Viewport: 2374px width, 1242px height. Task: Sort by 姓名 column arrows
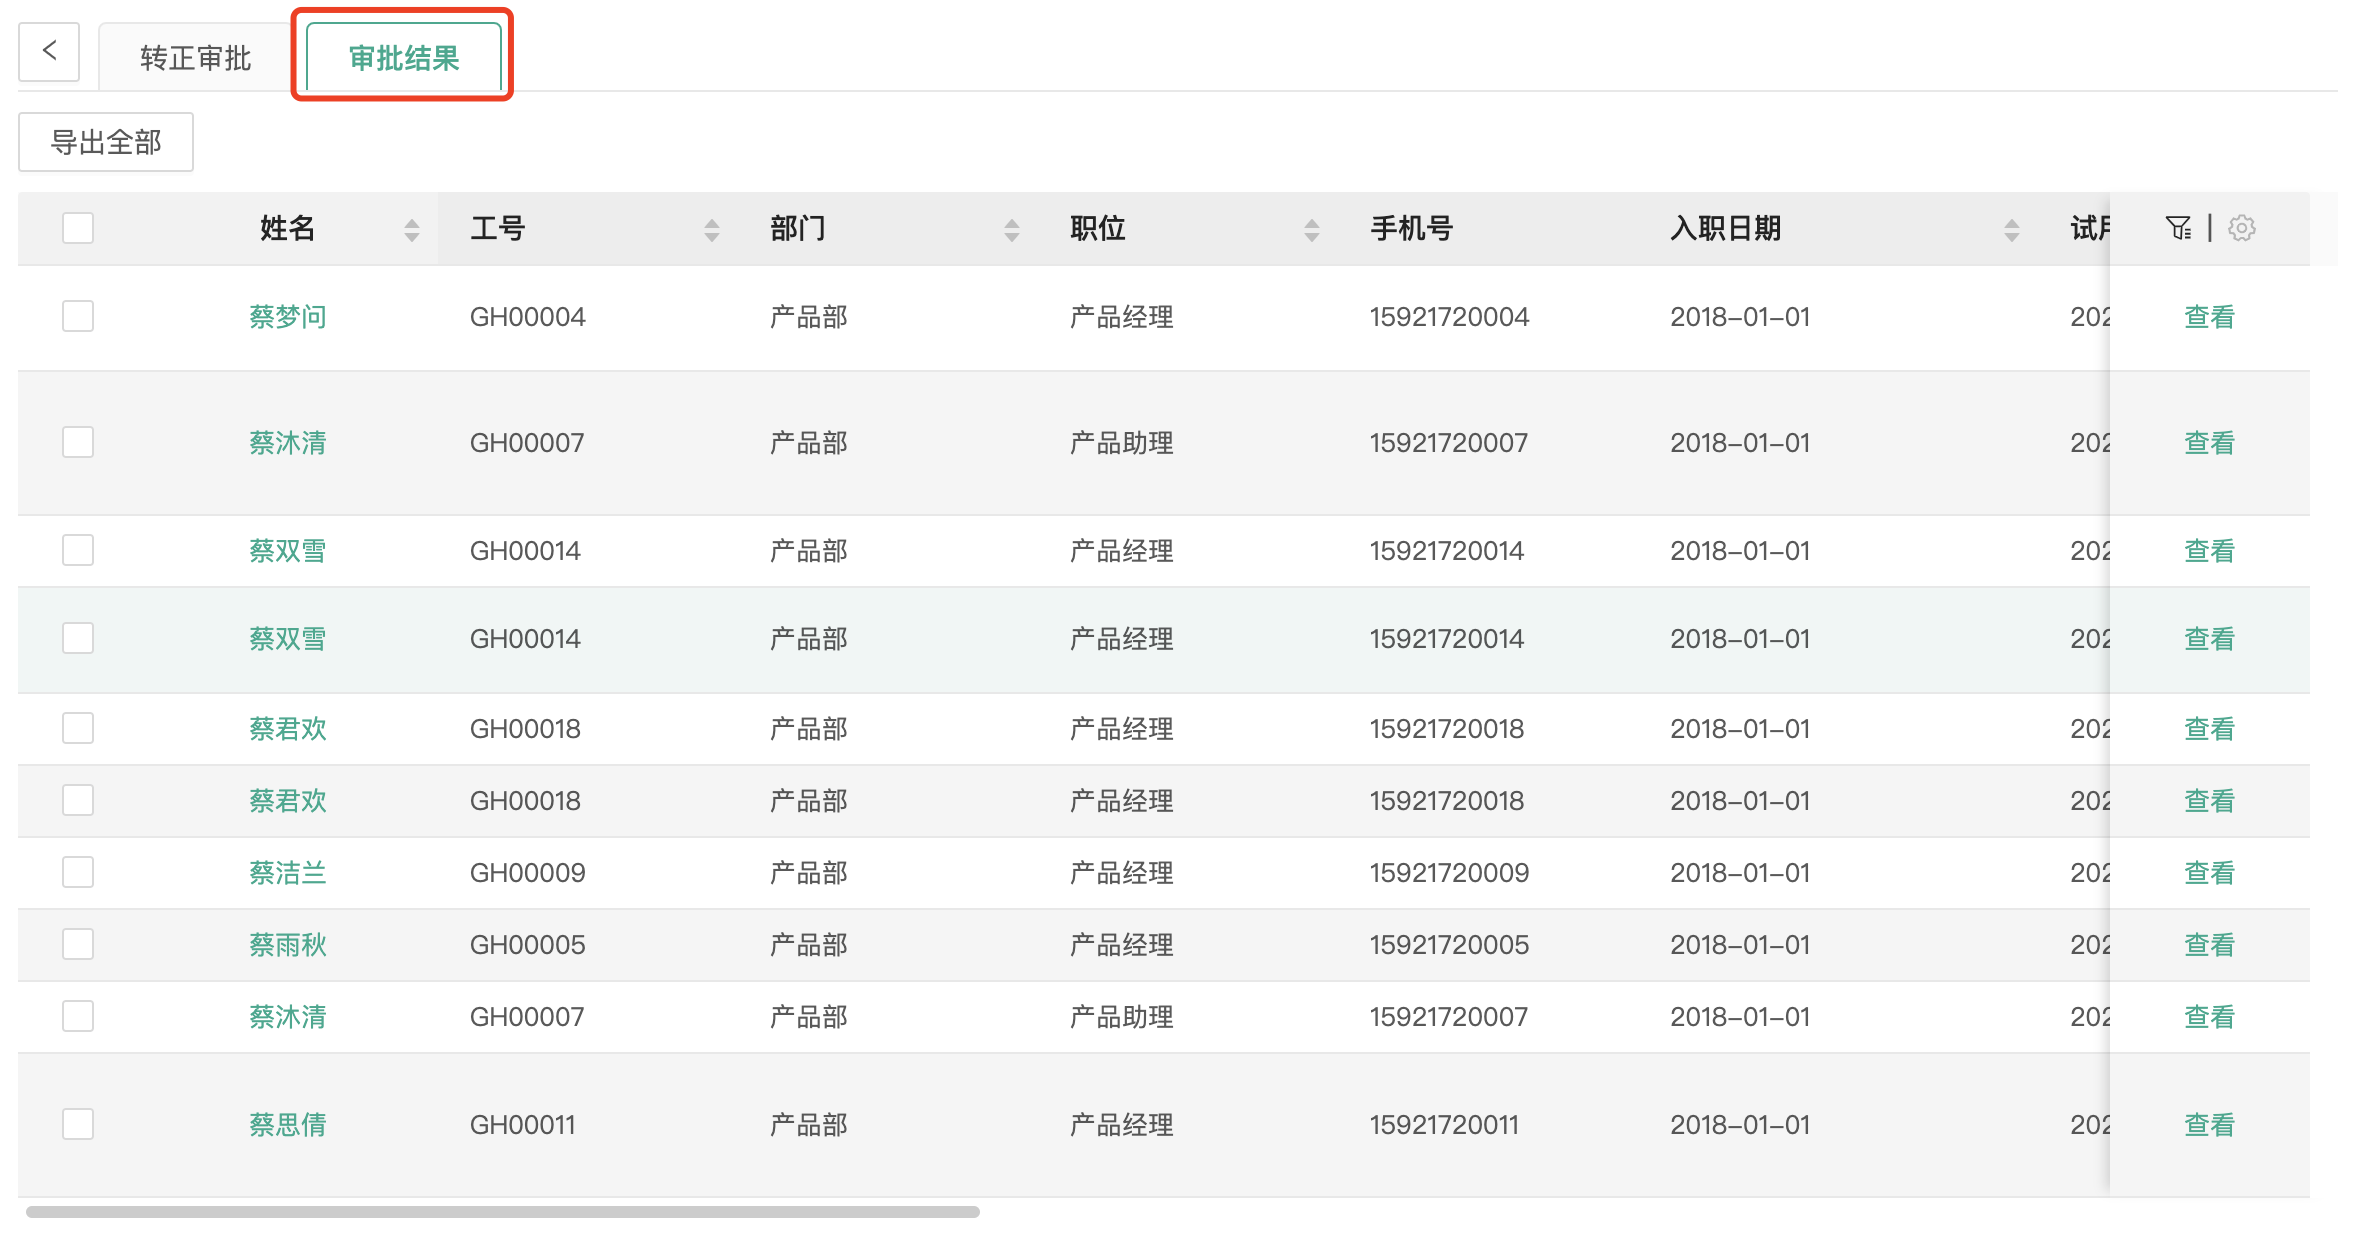(x=412, y=230)
